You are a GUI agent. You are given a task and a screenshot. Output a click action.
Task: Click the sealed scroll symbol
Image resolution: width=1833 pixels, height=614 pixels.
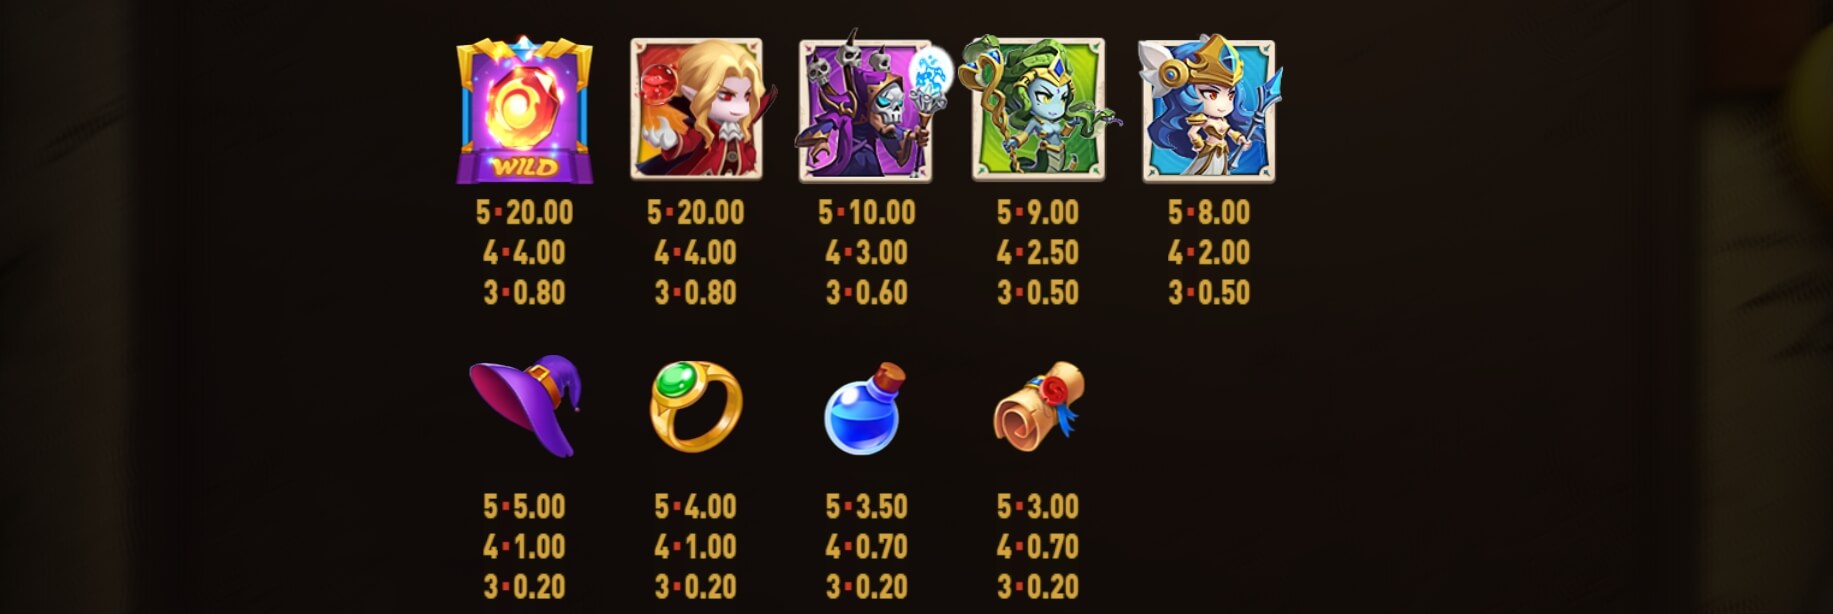coord(1038,406)
